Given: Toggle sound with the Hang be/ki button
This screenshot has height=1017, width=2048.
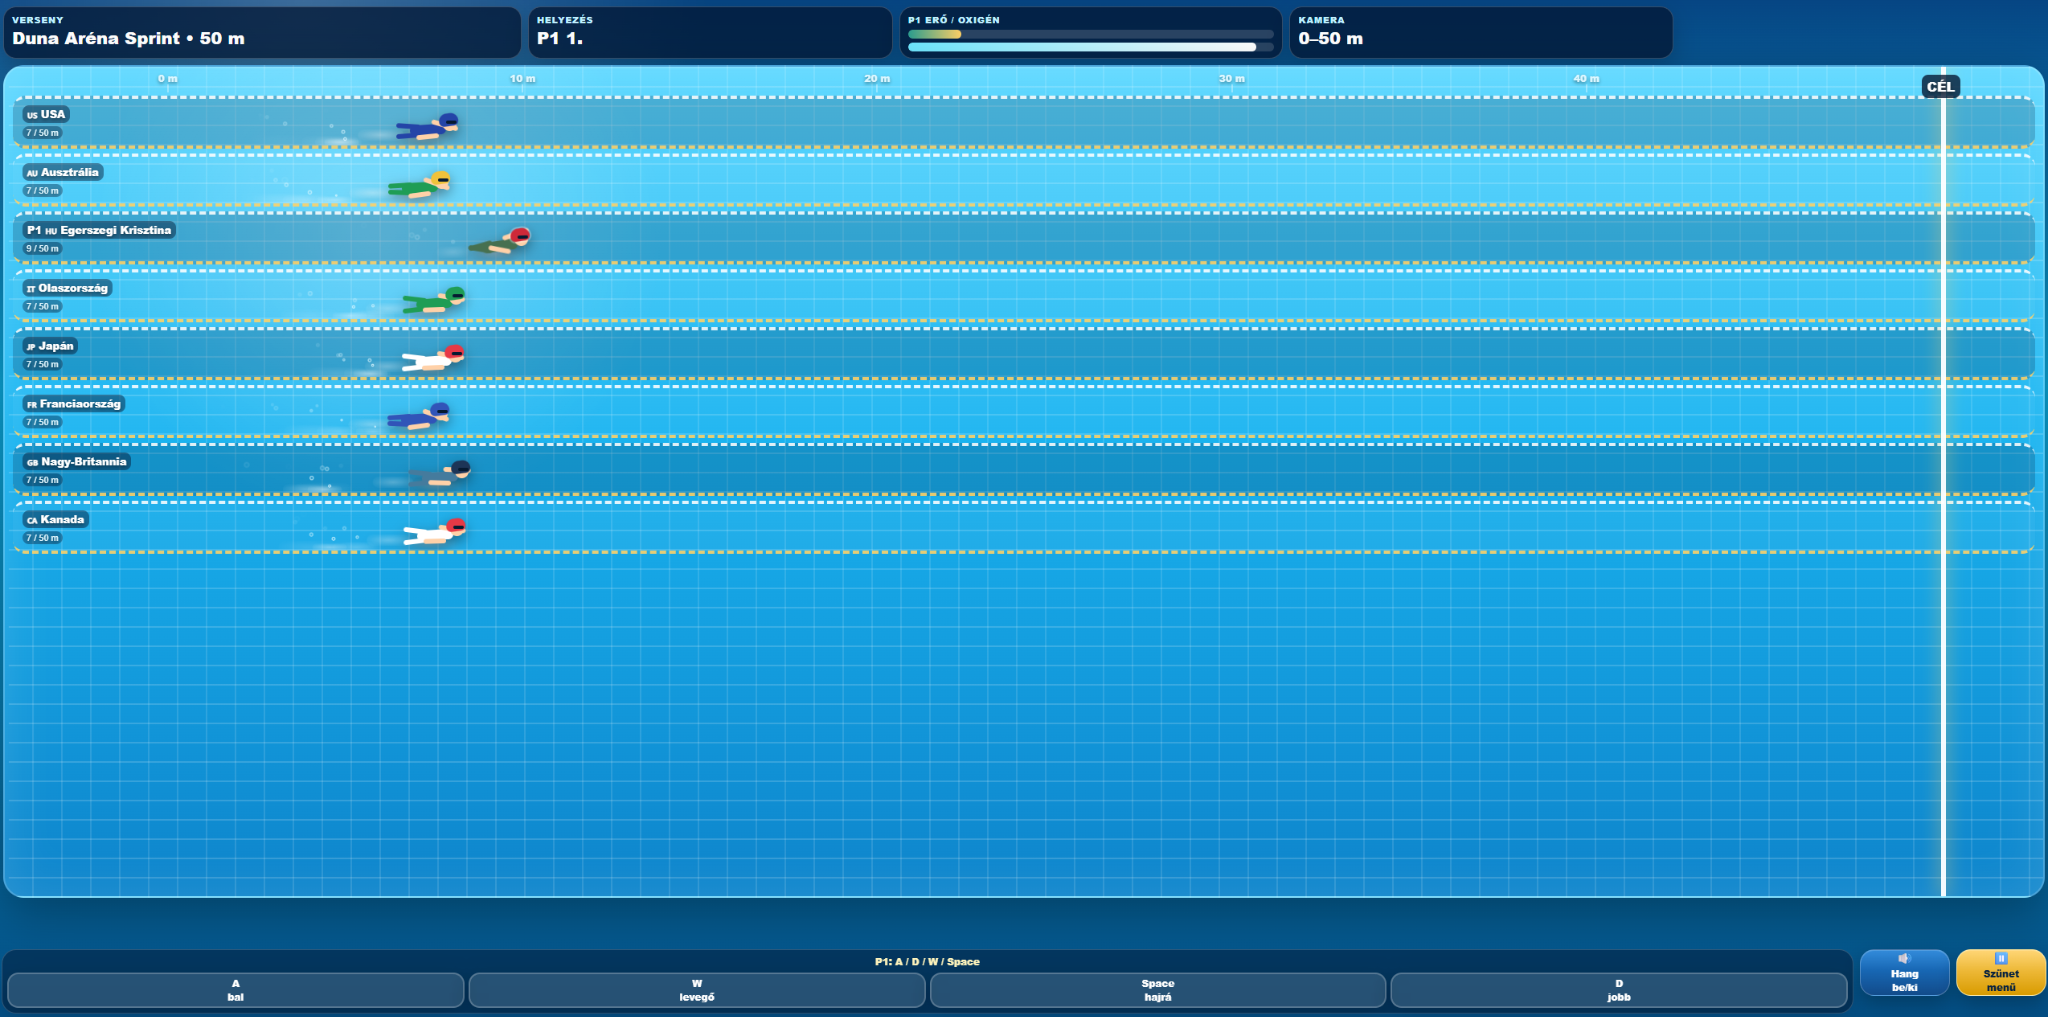Looking at the screenshot, I should click(x=1904, y=973).
